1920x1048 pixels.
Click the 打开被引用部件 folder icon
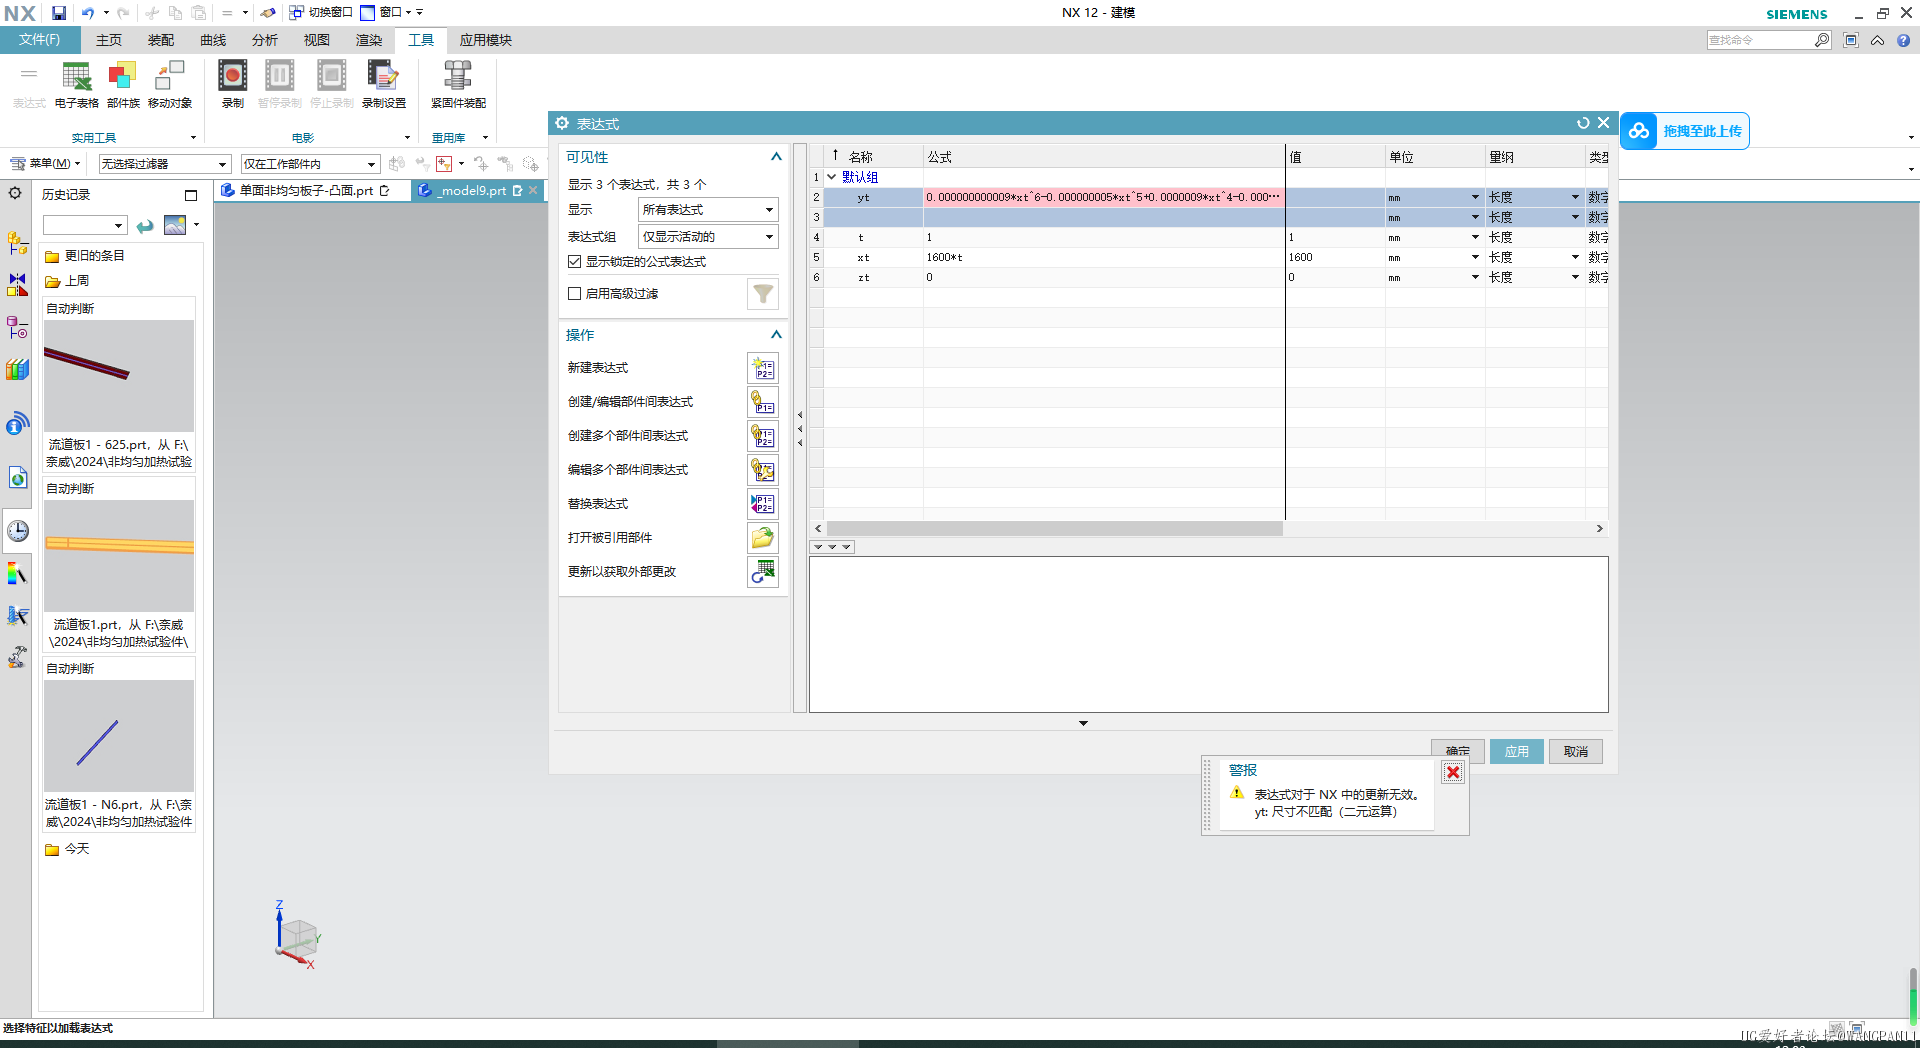point(763,538)
